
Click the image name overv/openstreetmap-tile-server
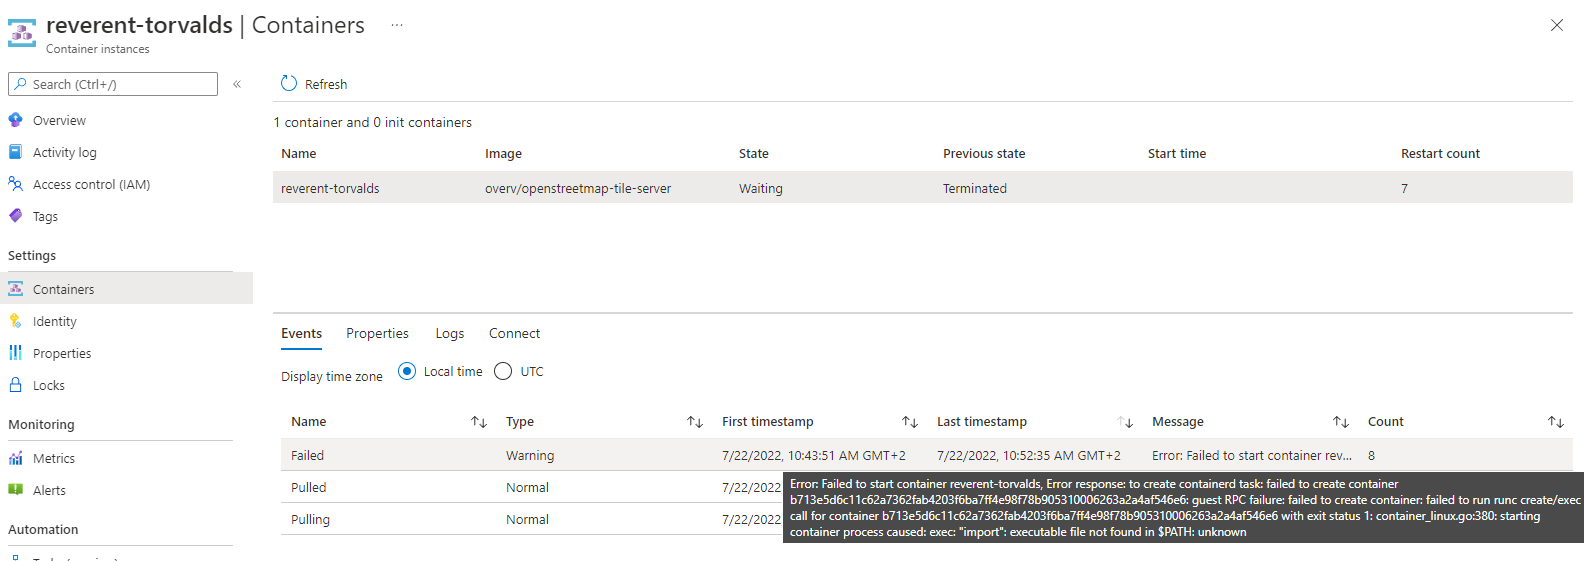(x=578, y=188)
